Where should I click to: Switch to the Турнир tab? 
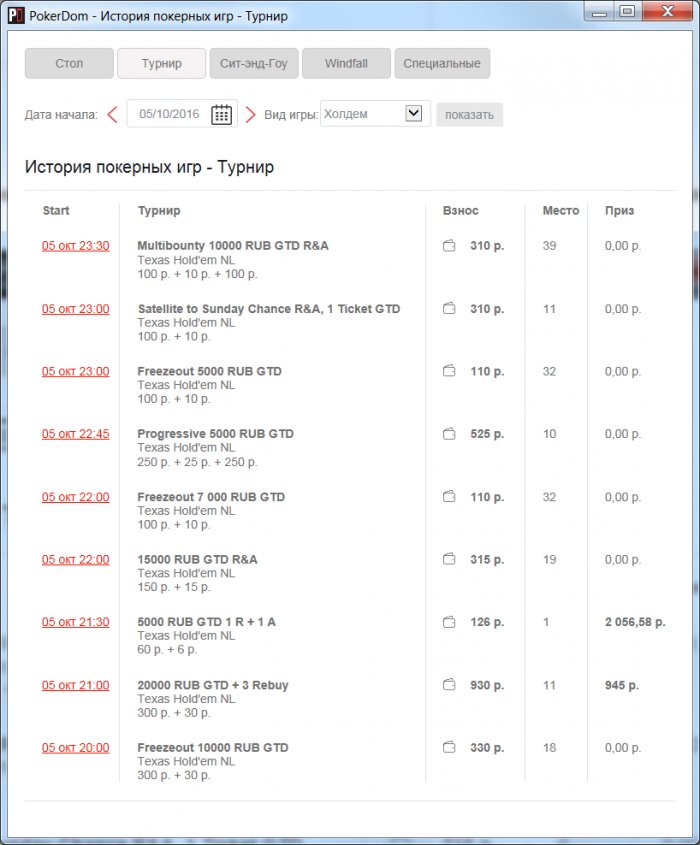(x=162, y=64)
